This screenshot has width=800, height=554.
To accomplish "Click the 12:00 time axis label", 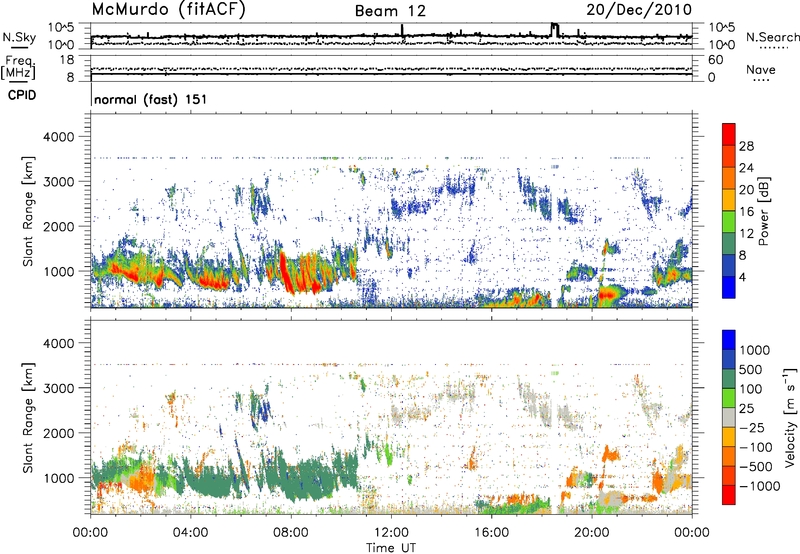I will pos(391,532).
